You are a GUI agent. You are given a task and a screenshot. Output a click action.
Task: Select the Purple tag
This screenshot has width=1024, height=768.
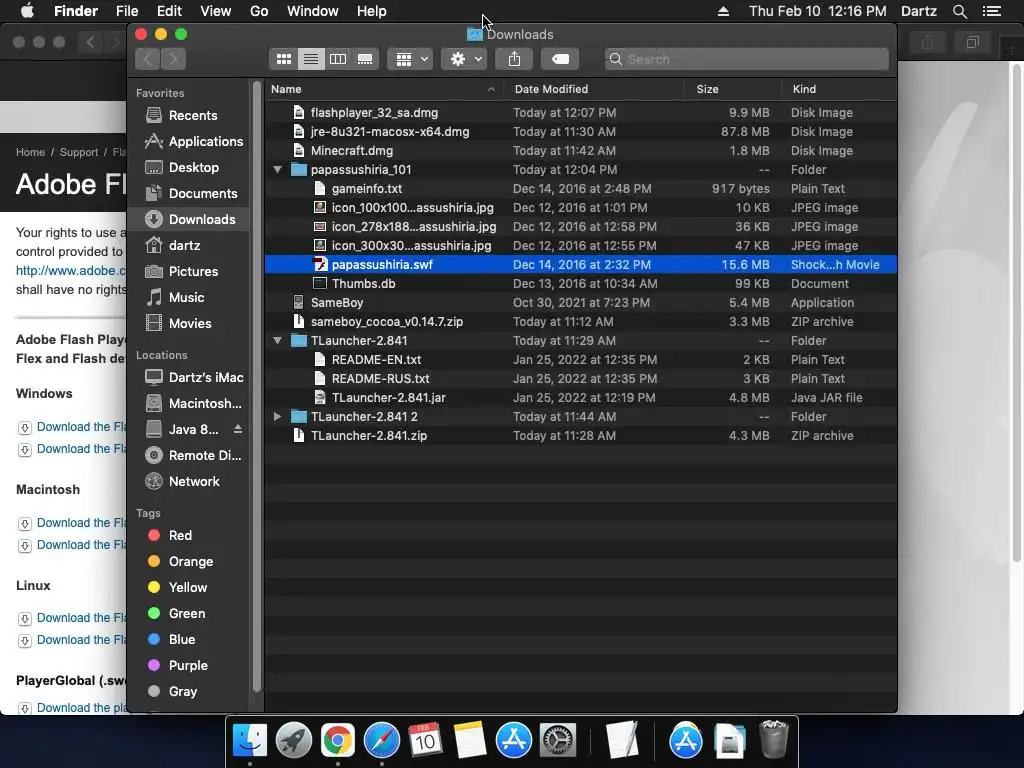[188, 665]
